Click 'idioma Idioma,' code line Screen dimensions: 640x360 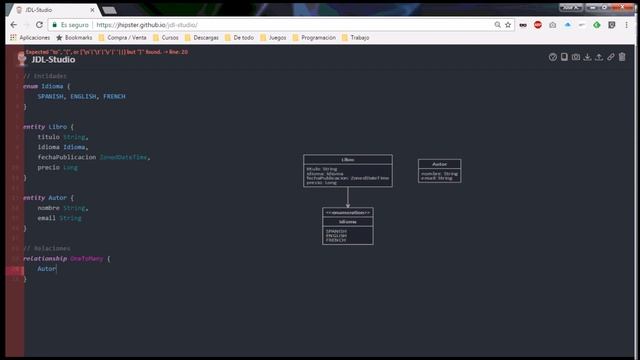click(x=63, y=147)
